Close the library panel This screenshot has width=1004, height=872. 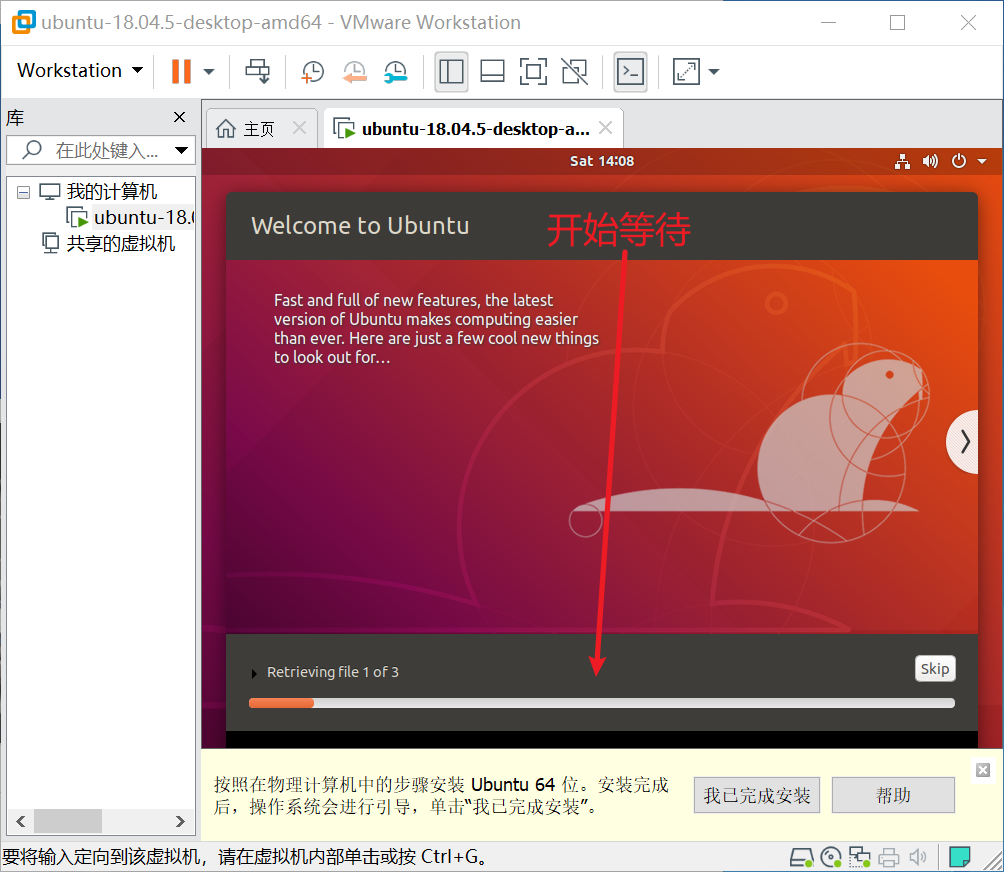[179, 117]
